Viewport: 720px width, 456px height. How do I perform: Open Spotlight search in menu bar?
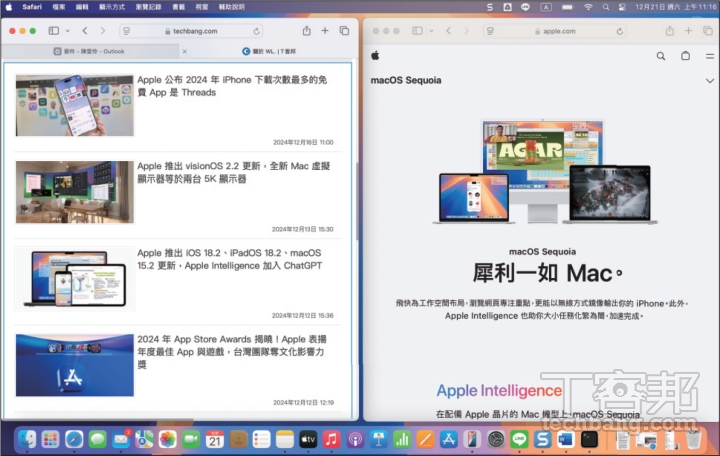point(606,7)
